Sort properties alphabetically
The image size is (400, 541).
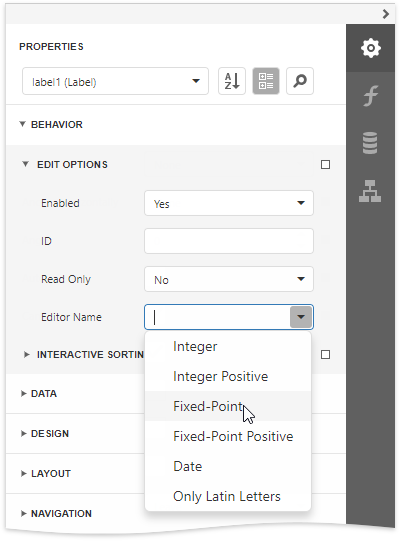coord(232,81)
